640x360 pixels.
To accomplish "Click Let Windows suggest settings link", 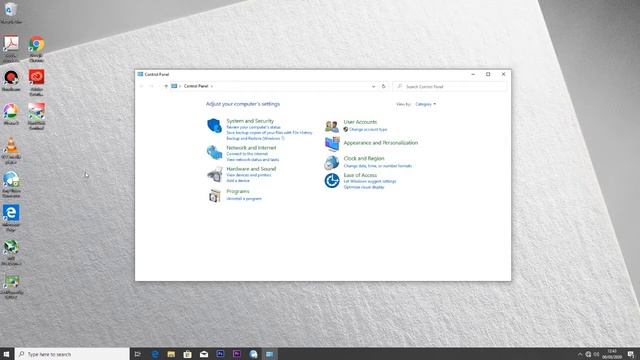I will tap(370, 181).
